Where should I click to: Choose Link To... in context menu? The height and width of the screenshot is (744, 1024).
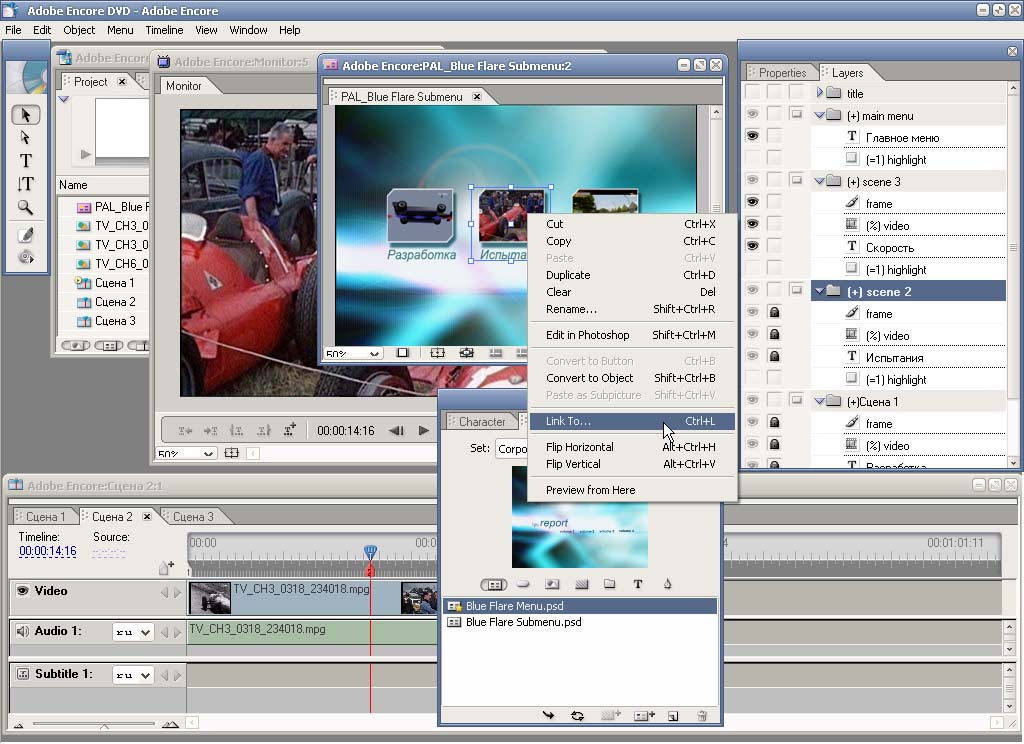(568, 421)
